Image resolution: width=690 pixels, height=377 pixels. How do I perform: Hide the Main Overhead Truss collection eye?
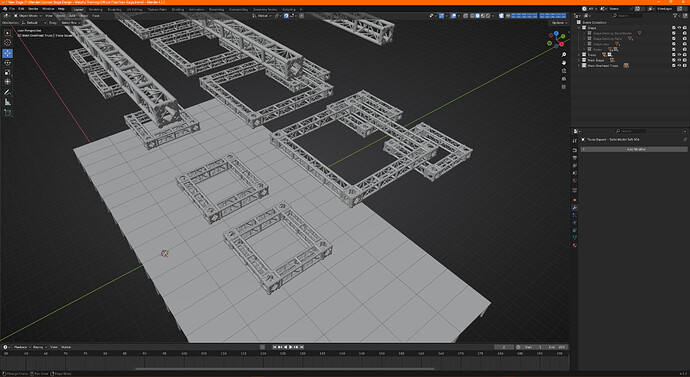679,66
